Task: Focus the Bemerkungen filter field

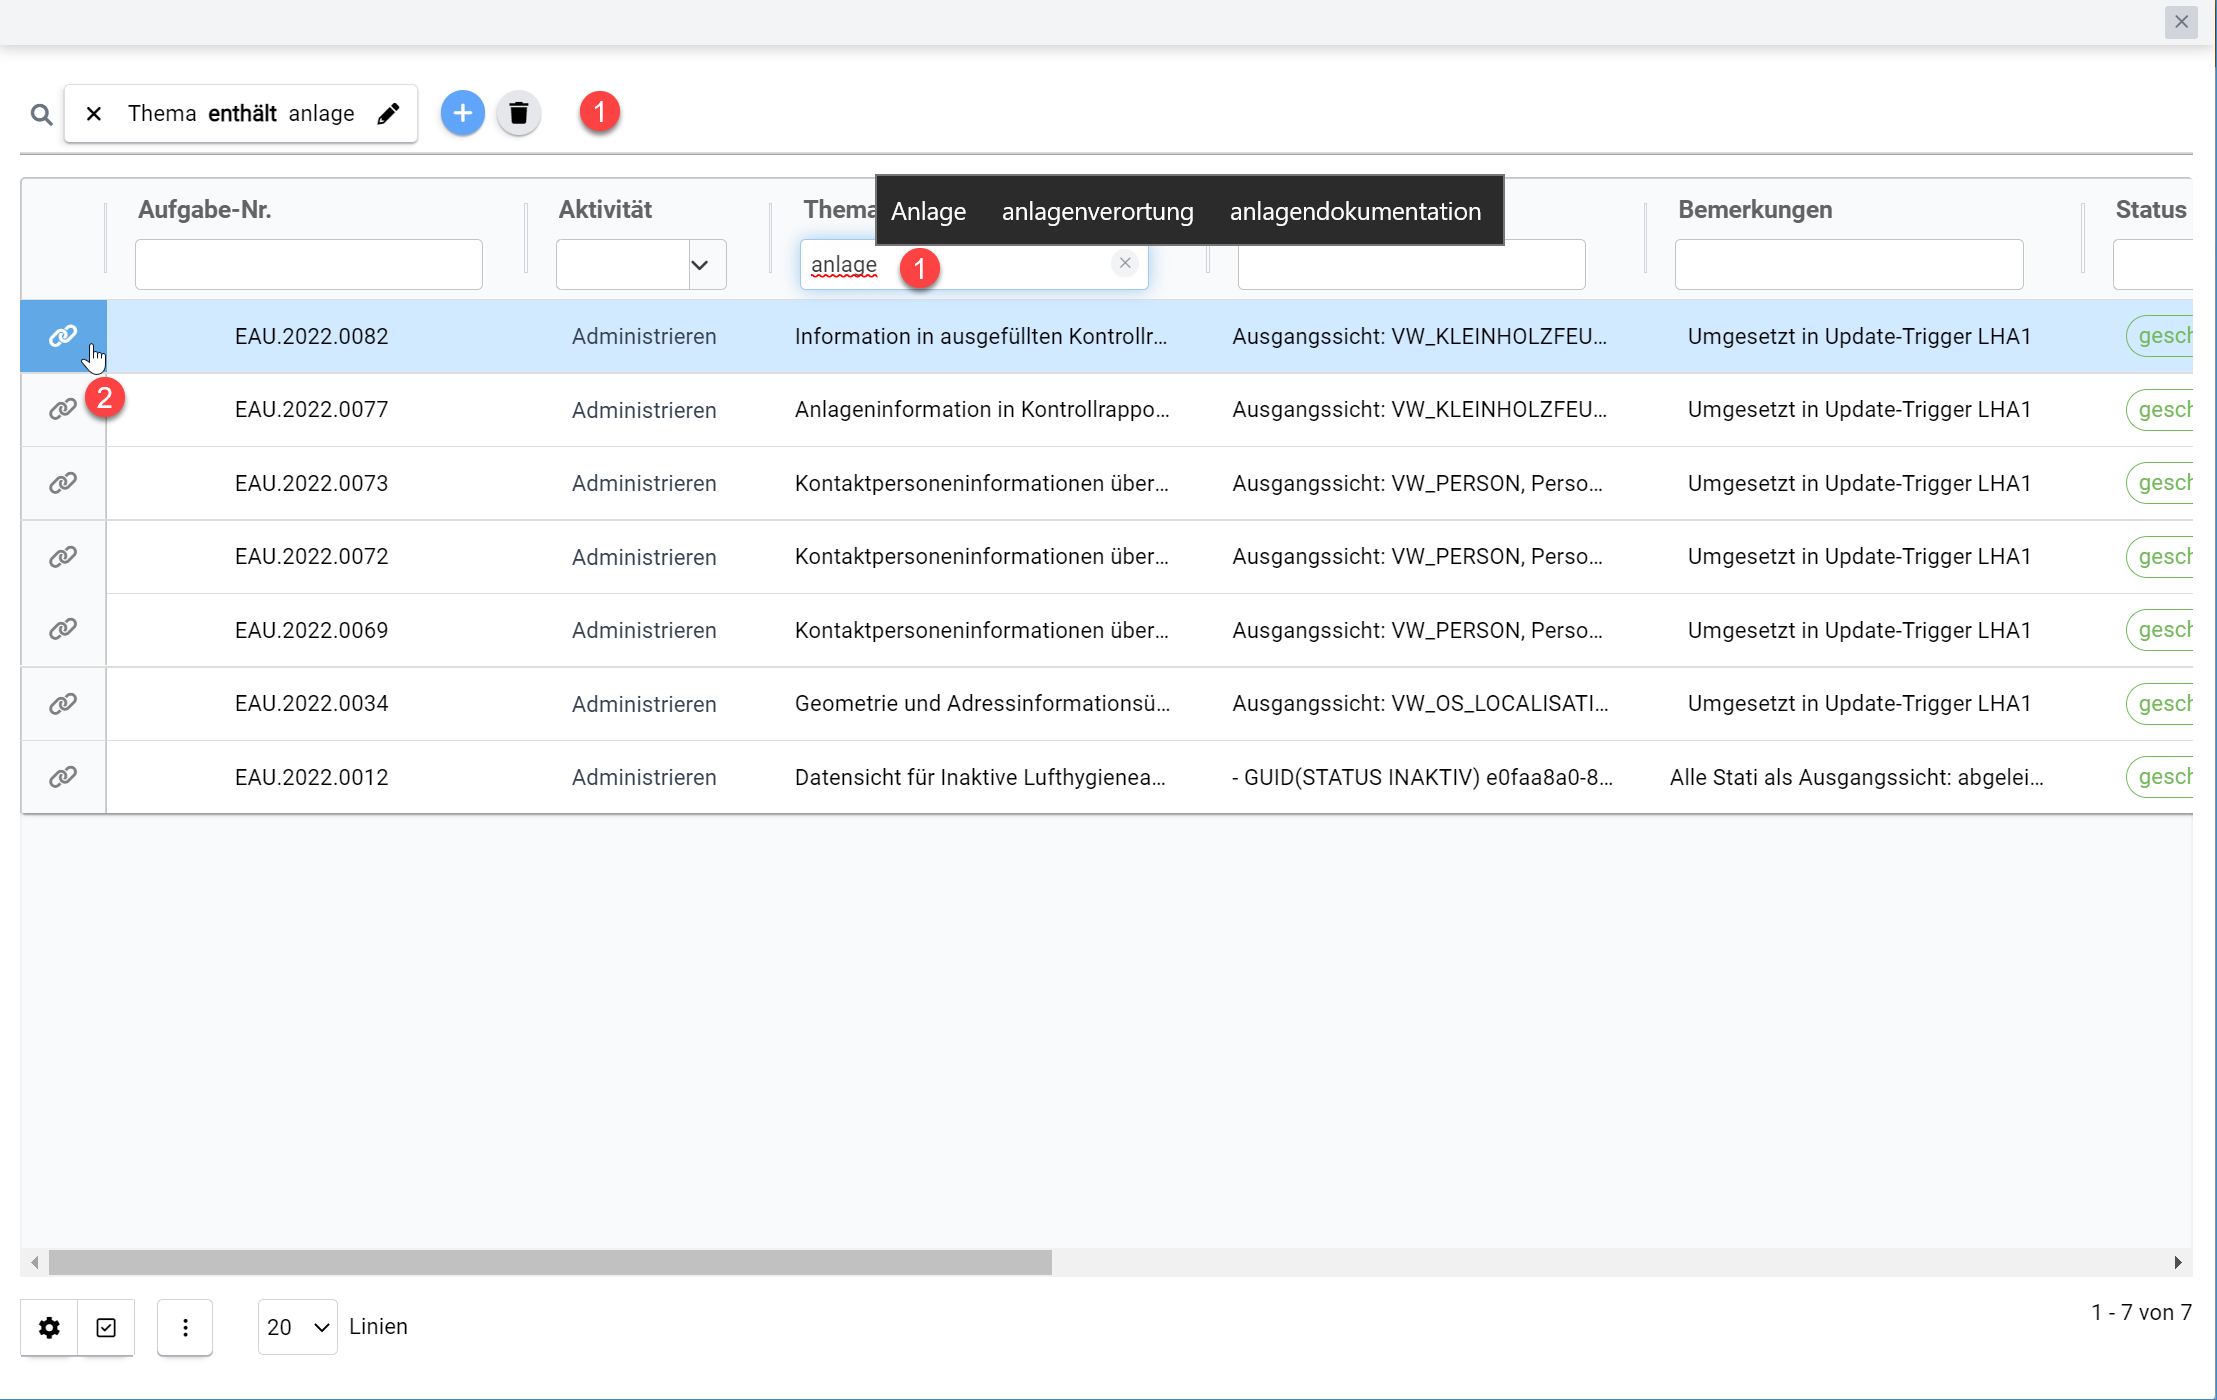Action: [x=1849, y=265]
